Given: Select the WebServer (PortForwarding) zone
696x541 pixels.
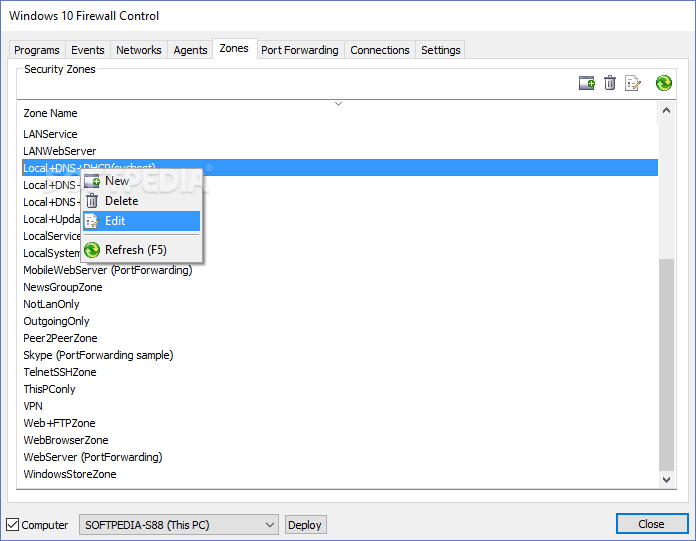Looking at the screenshot, I should pyautogui.click(x=93, y=457).
